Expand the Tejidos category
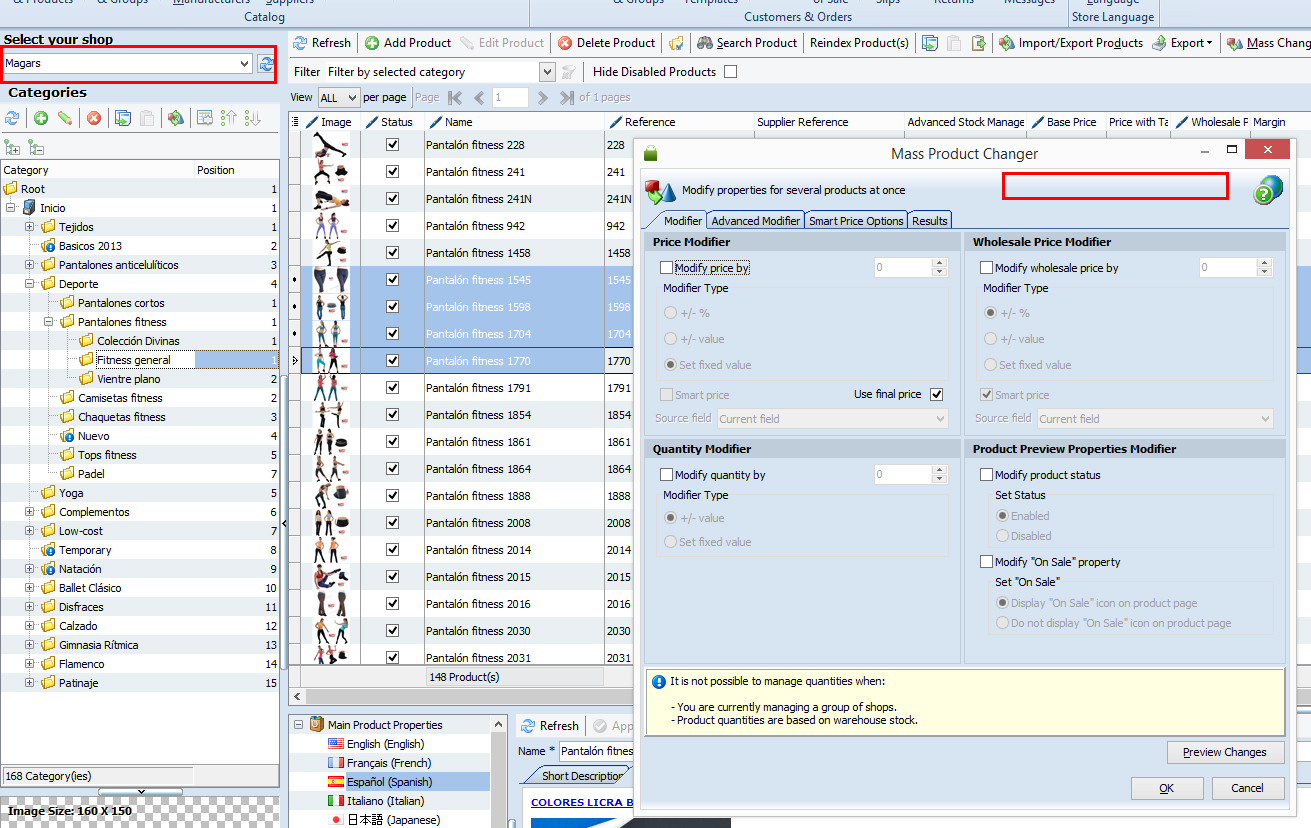1311x828 pixels. click(30, 227)
